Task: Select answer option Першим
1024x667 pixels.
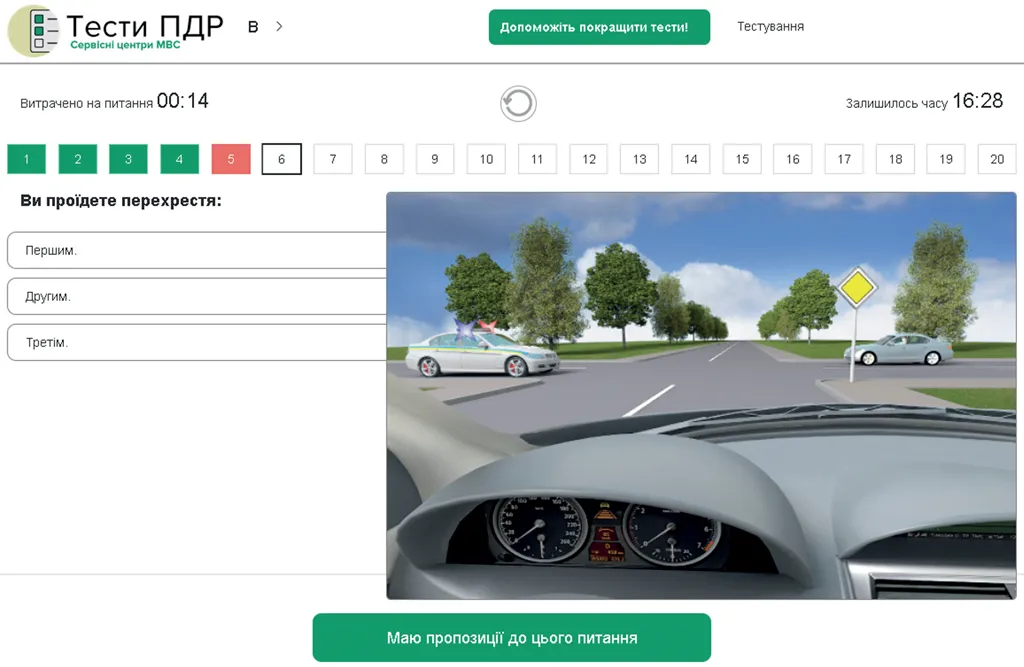Action: [196, 250]
